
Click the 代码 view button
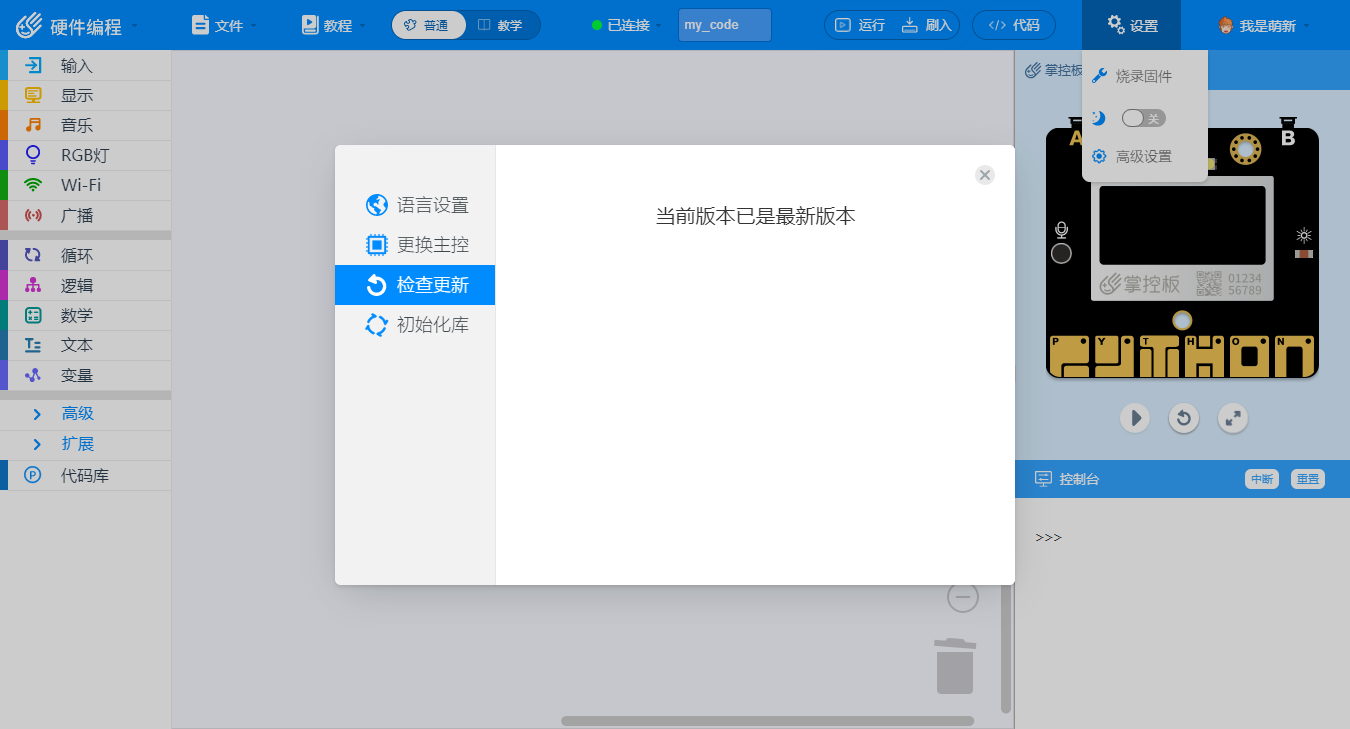(1014, 25)
